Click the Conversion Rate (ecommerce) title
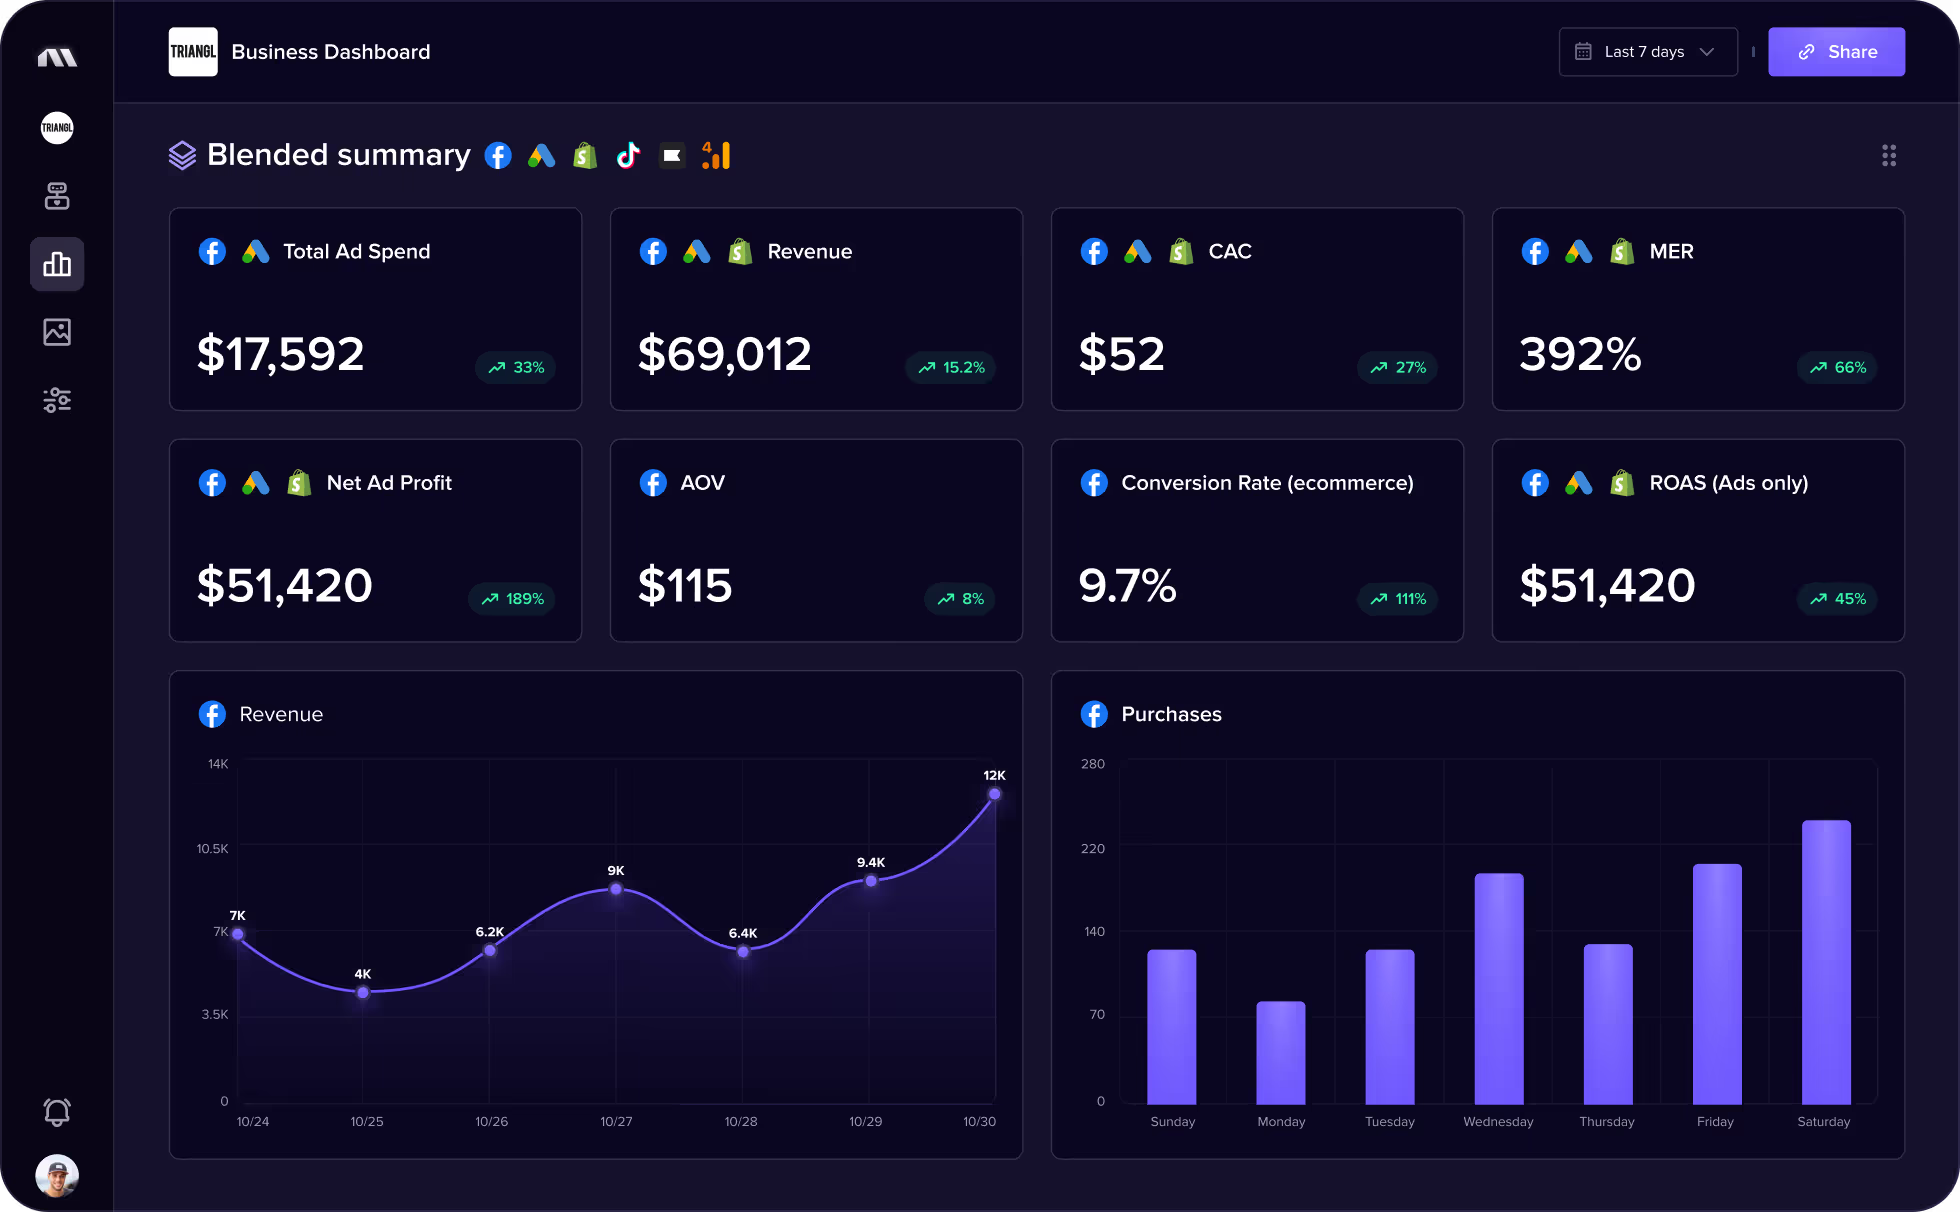 1267,482
